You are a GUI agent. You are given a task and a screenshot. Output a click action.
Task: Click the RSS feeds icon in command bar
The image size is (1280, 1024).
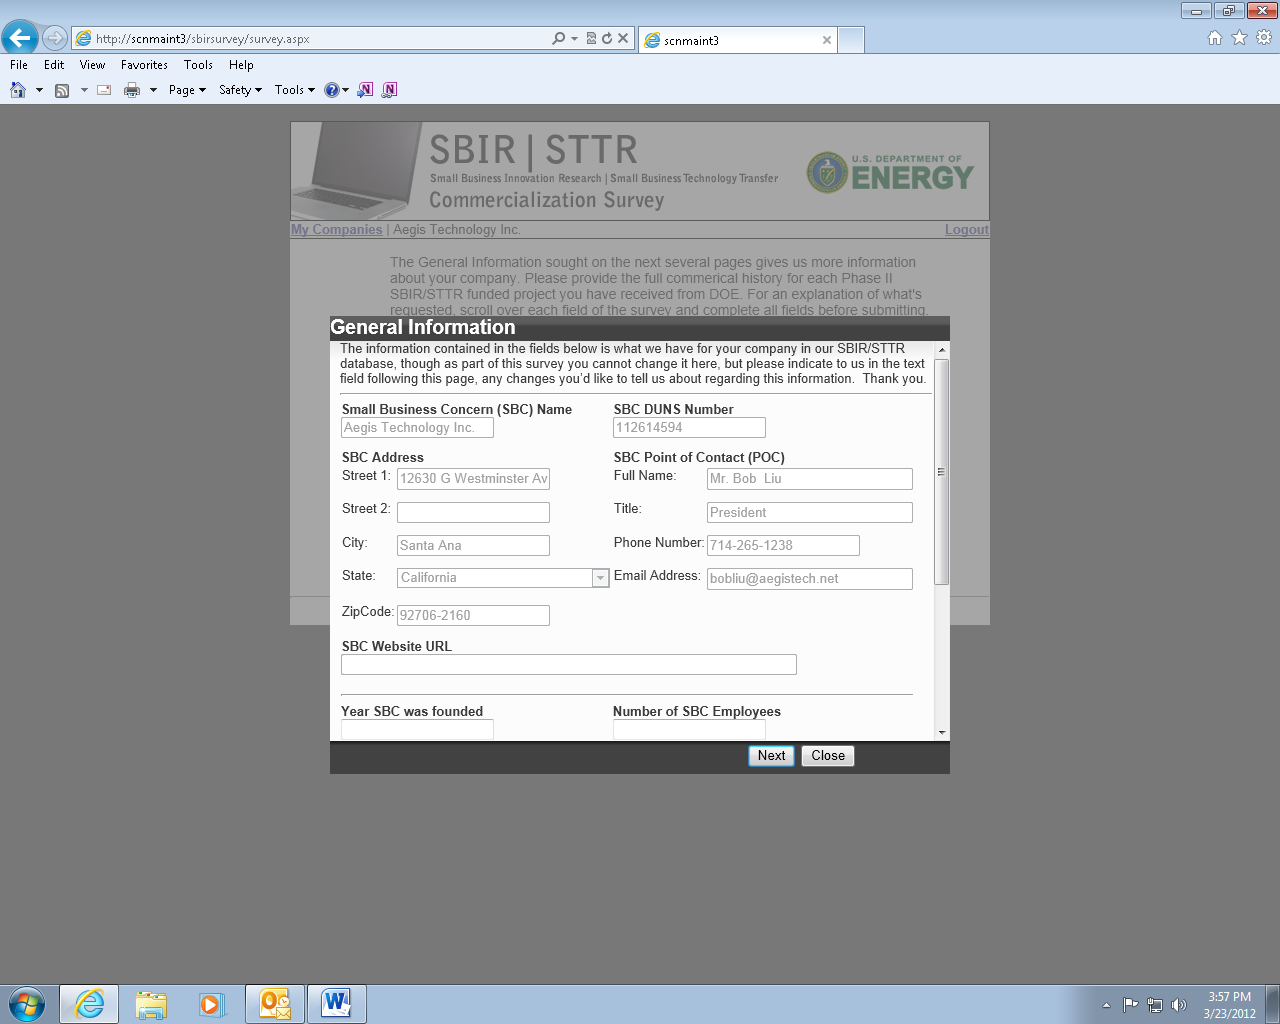[62, 90]
